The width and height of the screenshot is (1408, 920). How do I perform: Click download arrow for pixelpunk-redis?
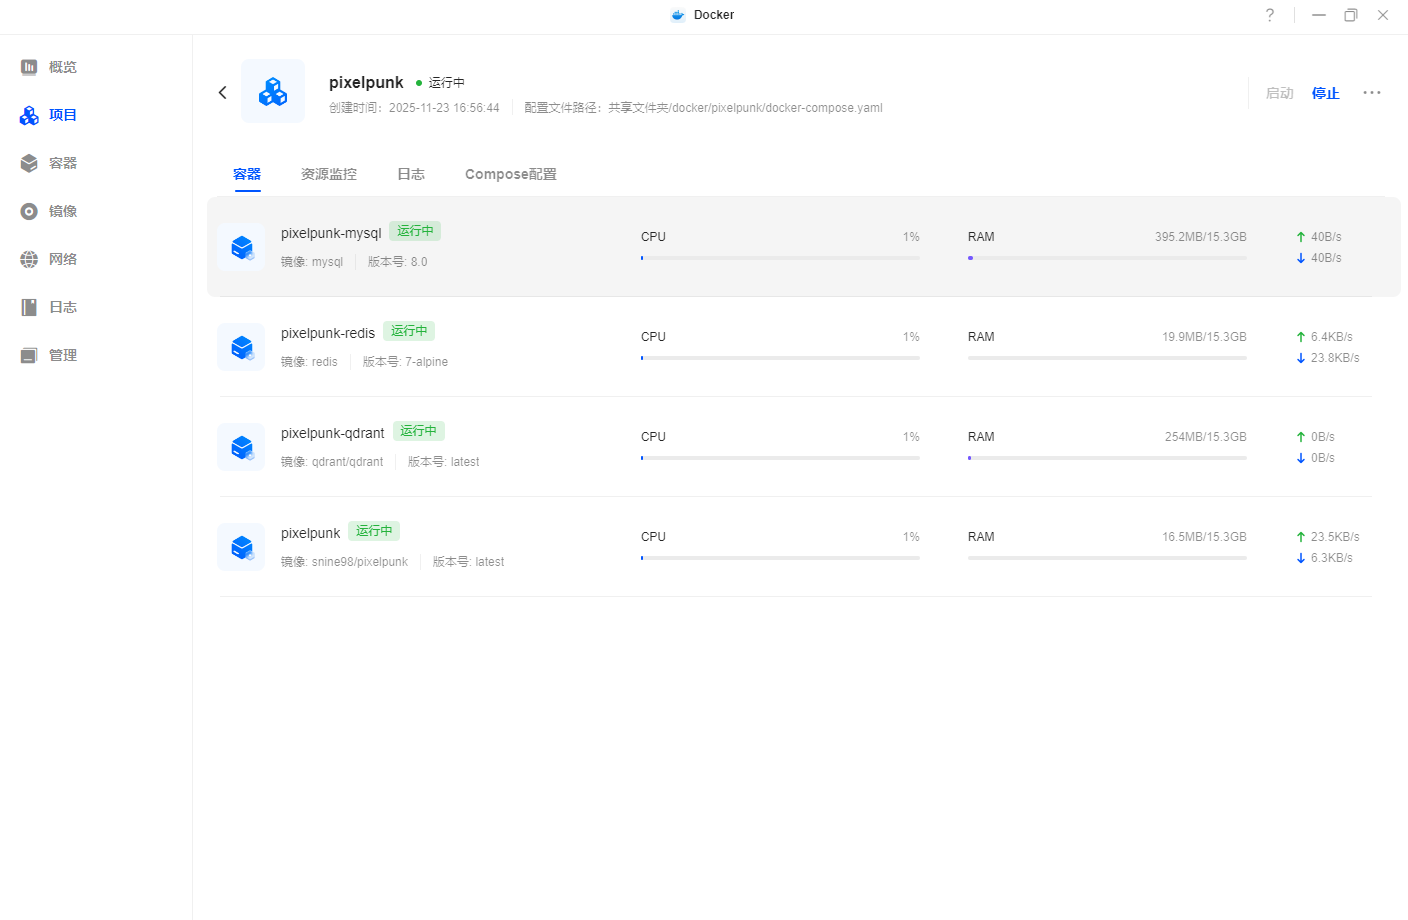click(x=1300, y=358)
